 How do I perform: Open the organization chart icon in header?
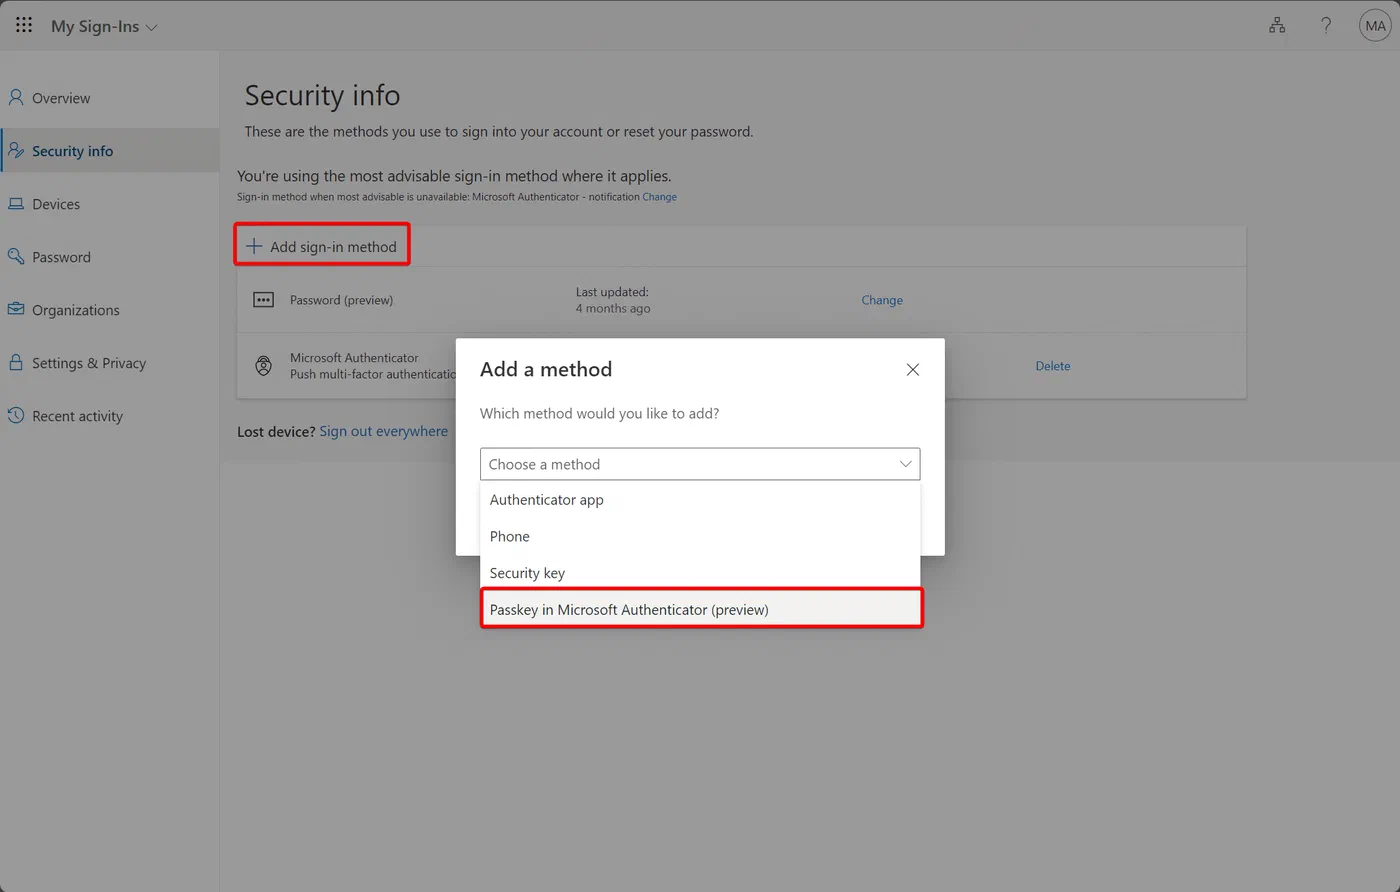[x=1277, y=26]
